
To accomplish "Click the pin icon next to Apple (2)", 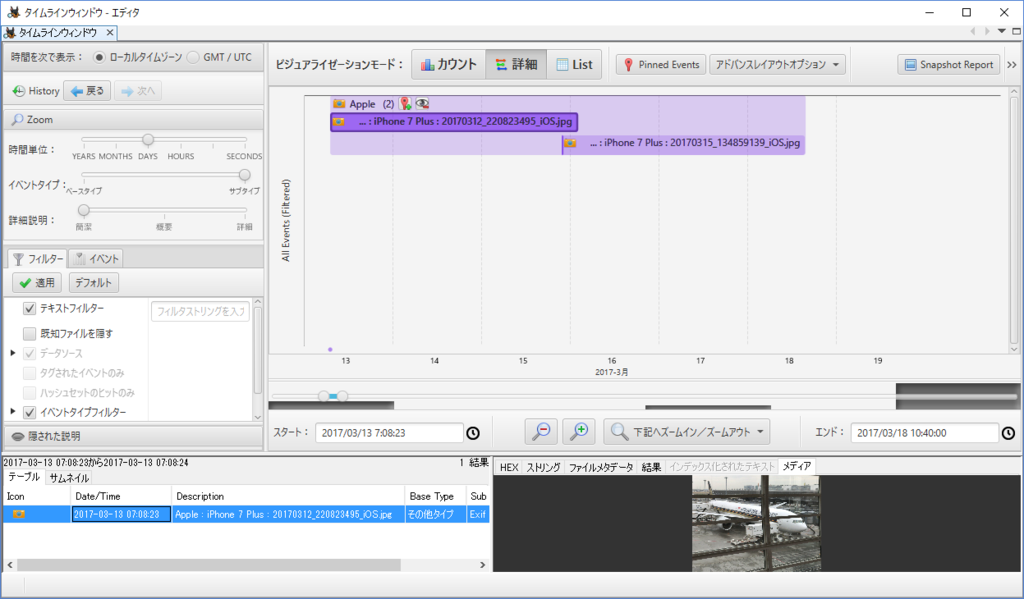I will coord(405,103).
